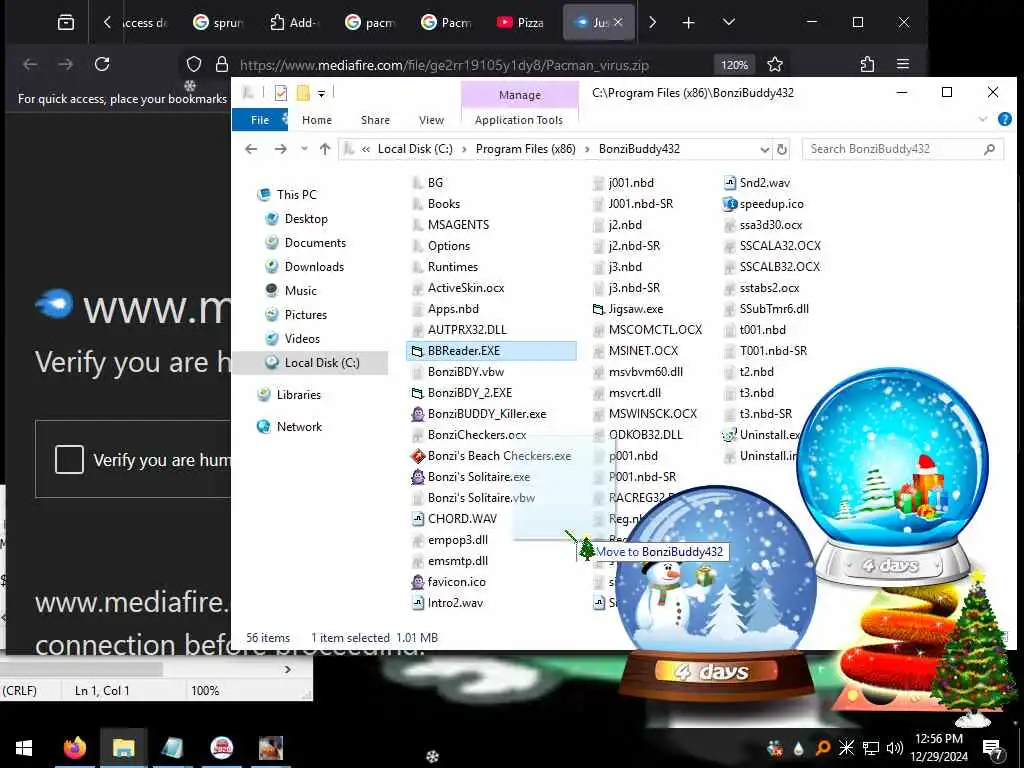Select the MSWINSCK.OCX file

[x=652, y=414]
